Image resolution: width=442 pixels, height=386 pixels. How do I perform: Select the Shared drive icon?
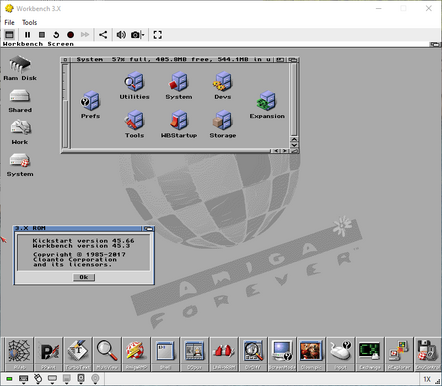pyautogui.click(x=20, y=101)
